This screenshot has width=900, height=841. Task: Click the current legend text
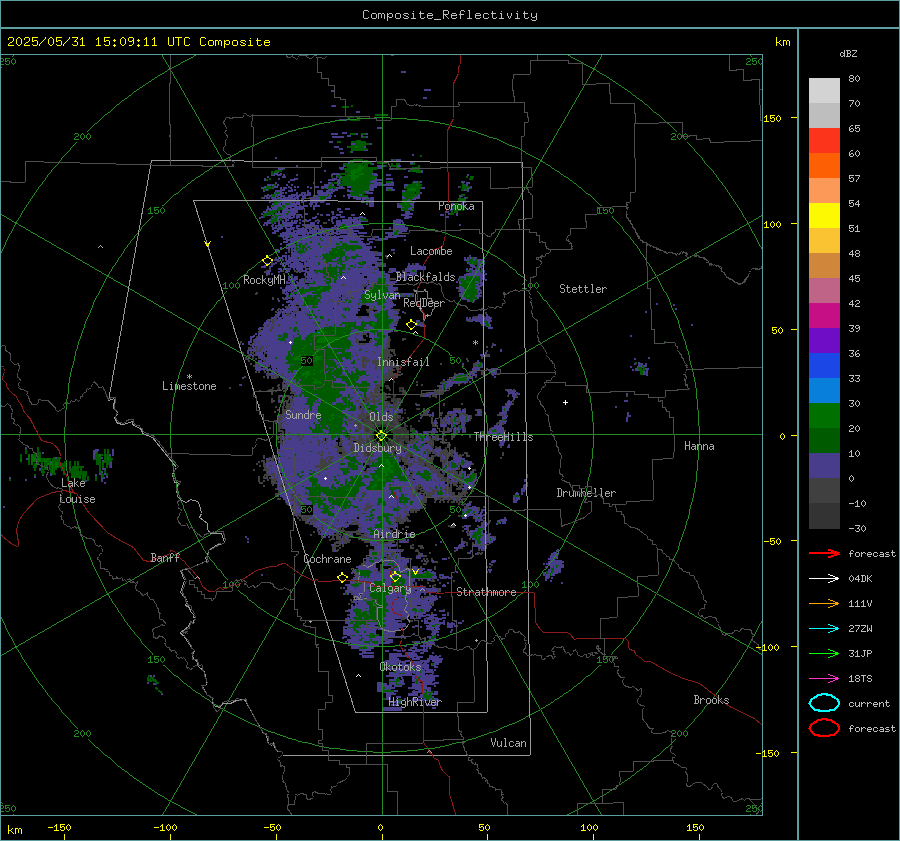(x=869, y=704)
